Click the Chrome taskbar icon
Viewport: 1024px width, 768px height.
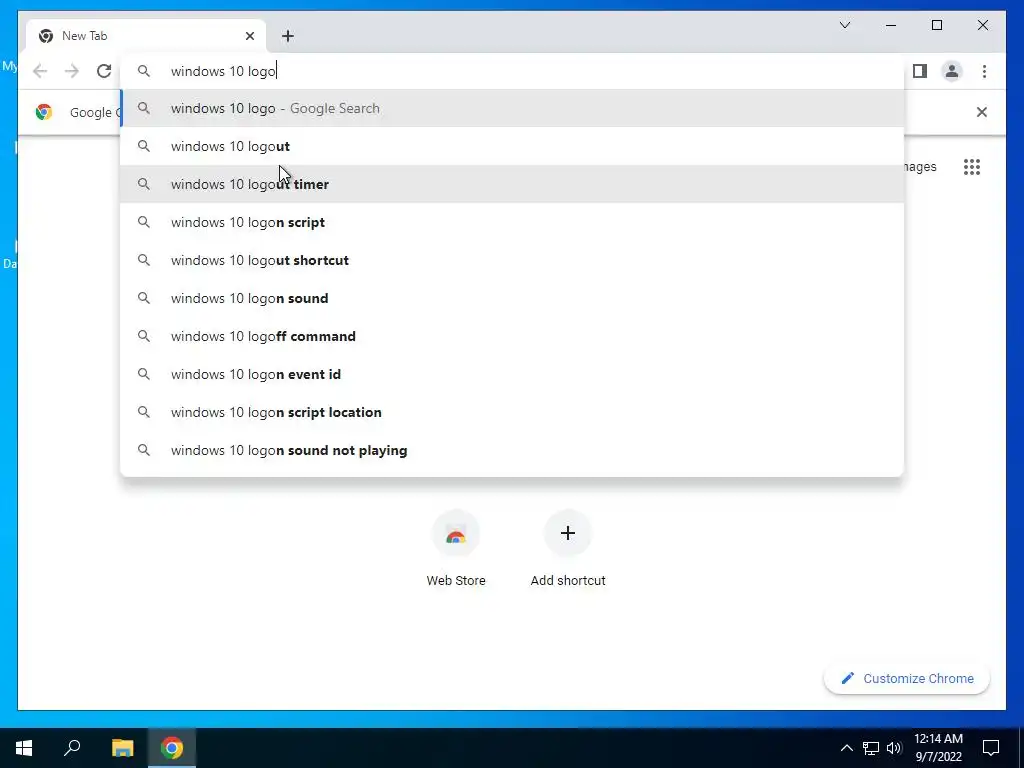coord(172,748)
